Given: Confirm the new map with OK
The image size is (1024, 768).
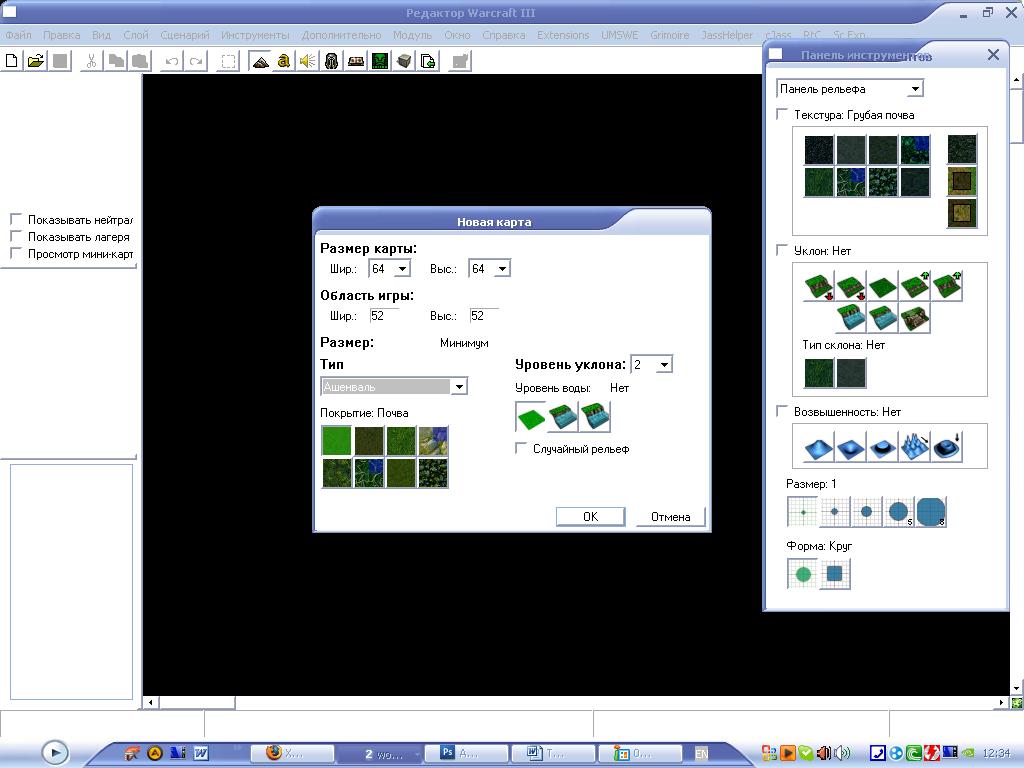Looking at the screenshot, I should [x=590, y=517].
